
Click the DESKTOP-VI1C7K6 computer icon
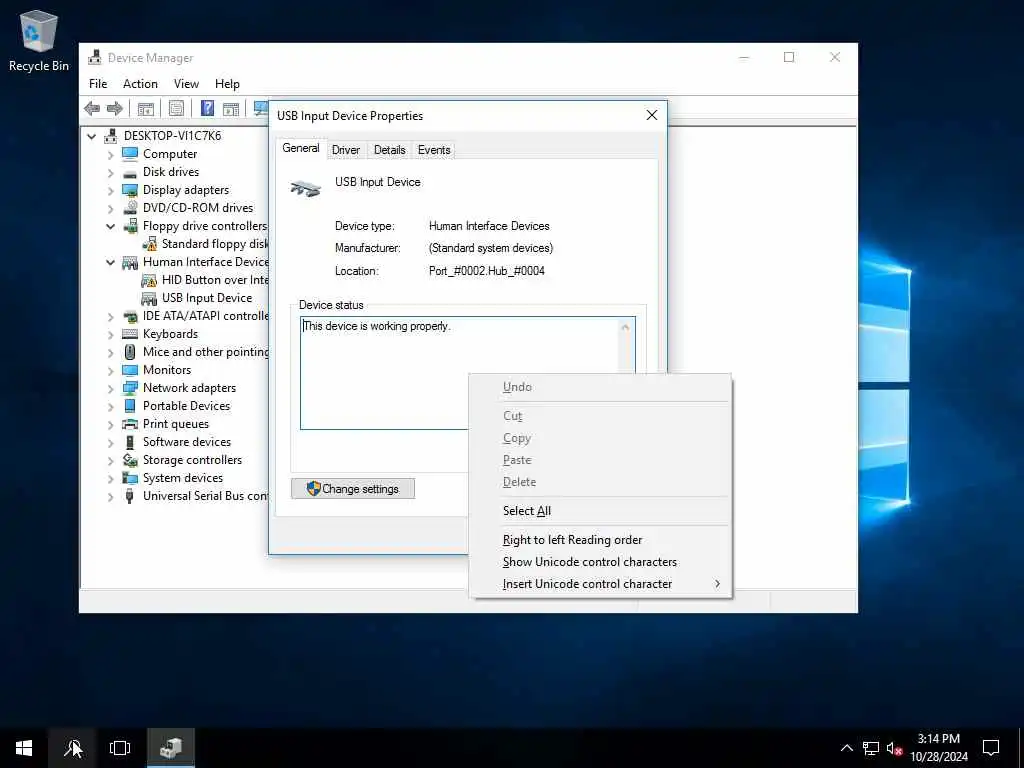click(x=111, y=136)
